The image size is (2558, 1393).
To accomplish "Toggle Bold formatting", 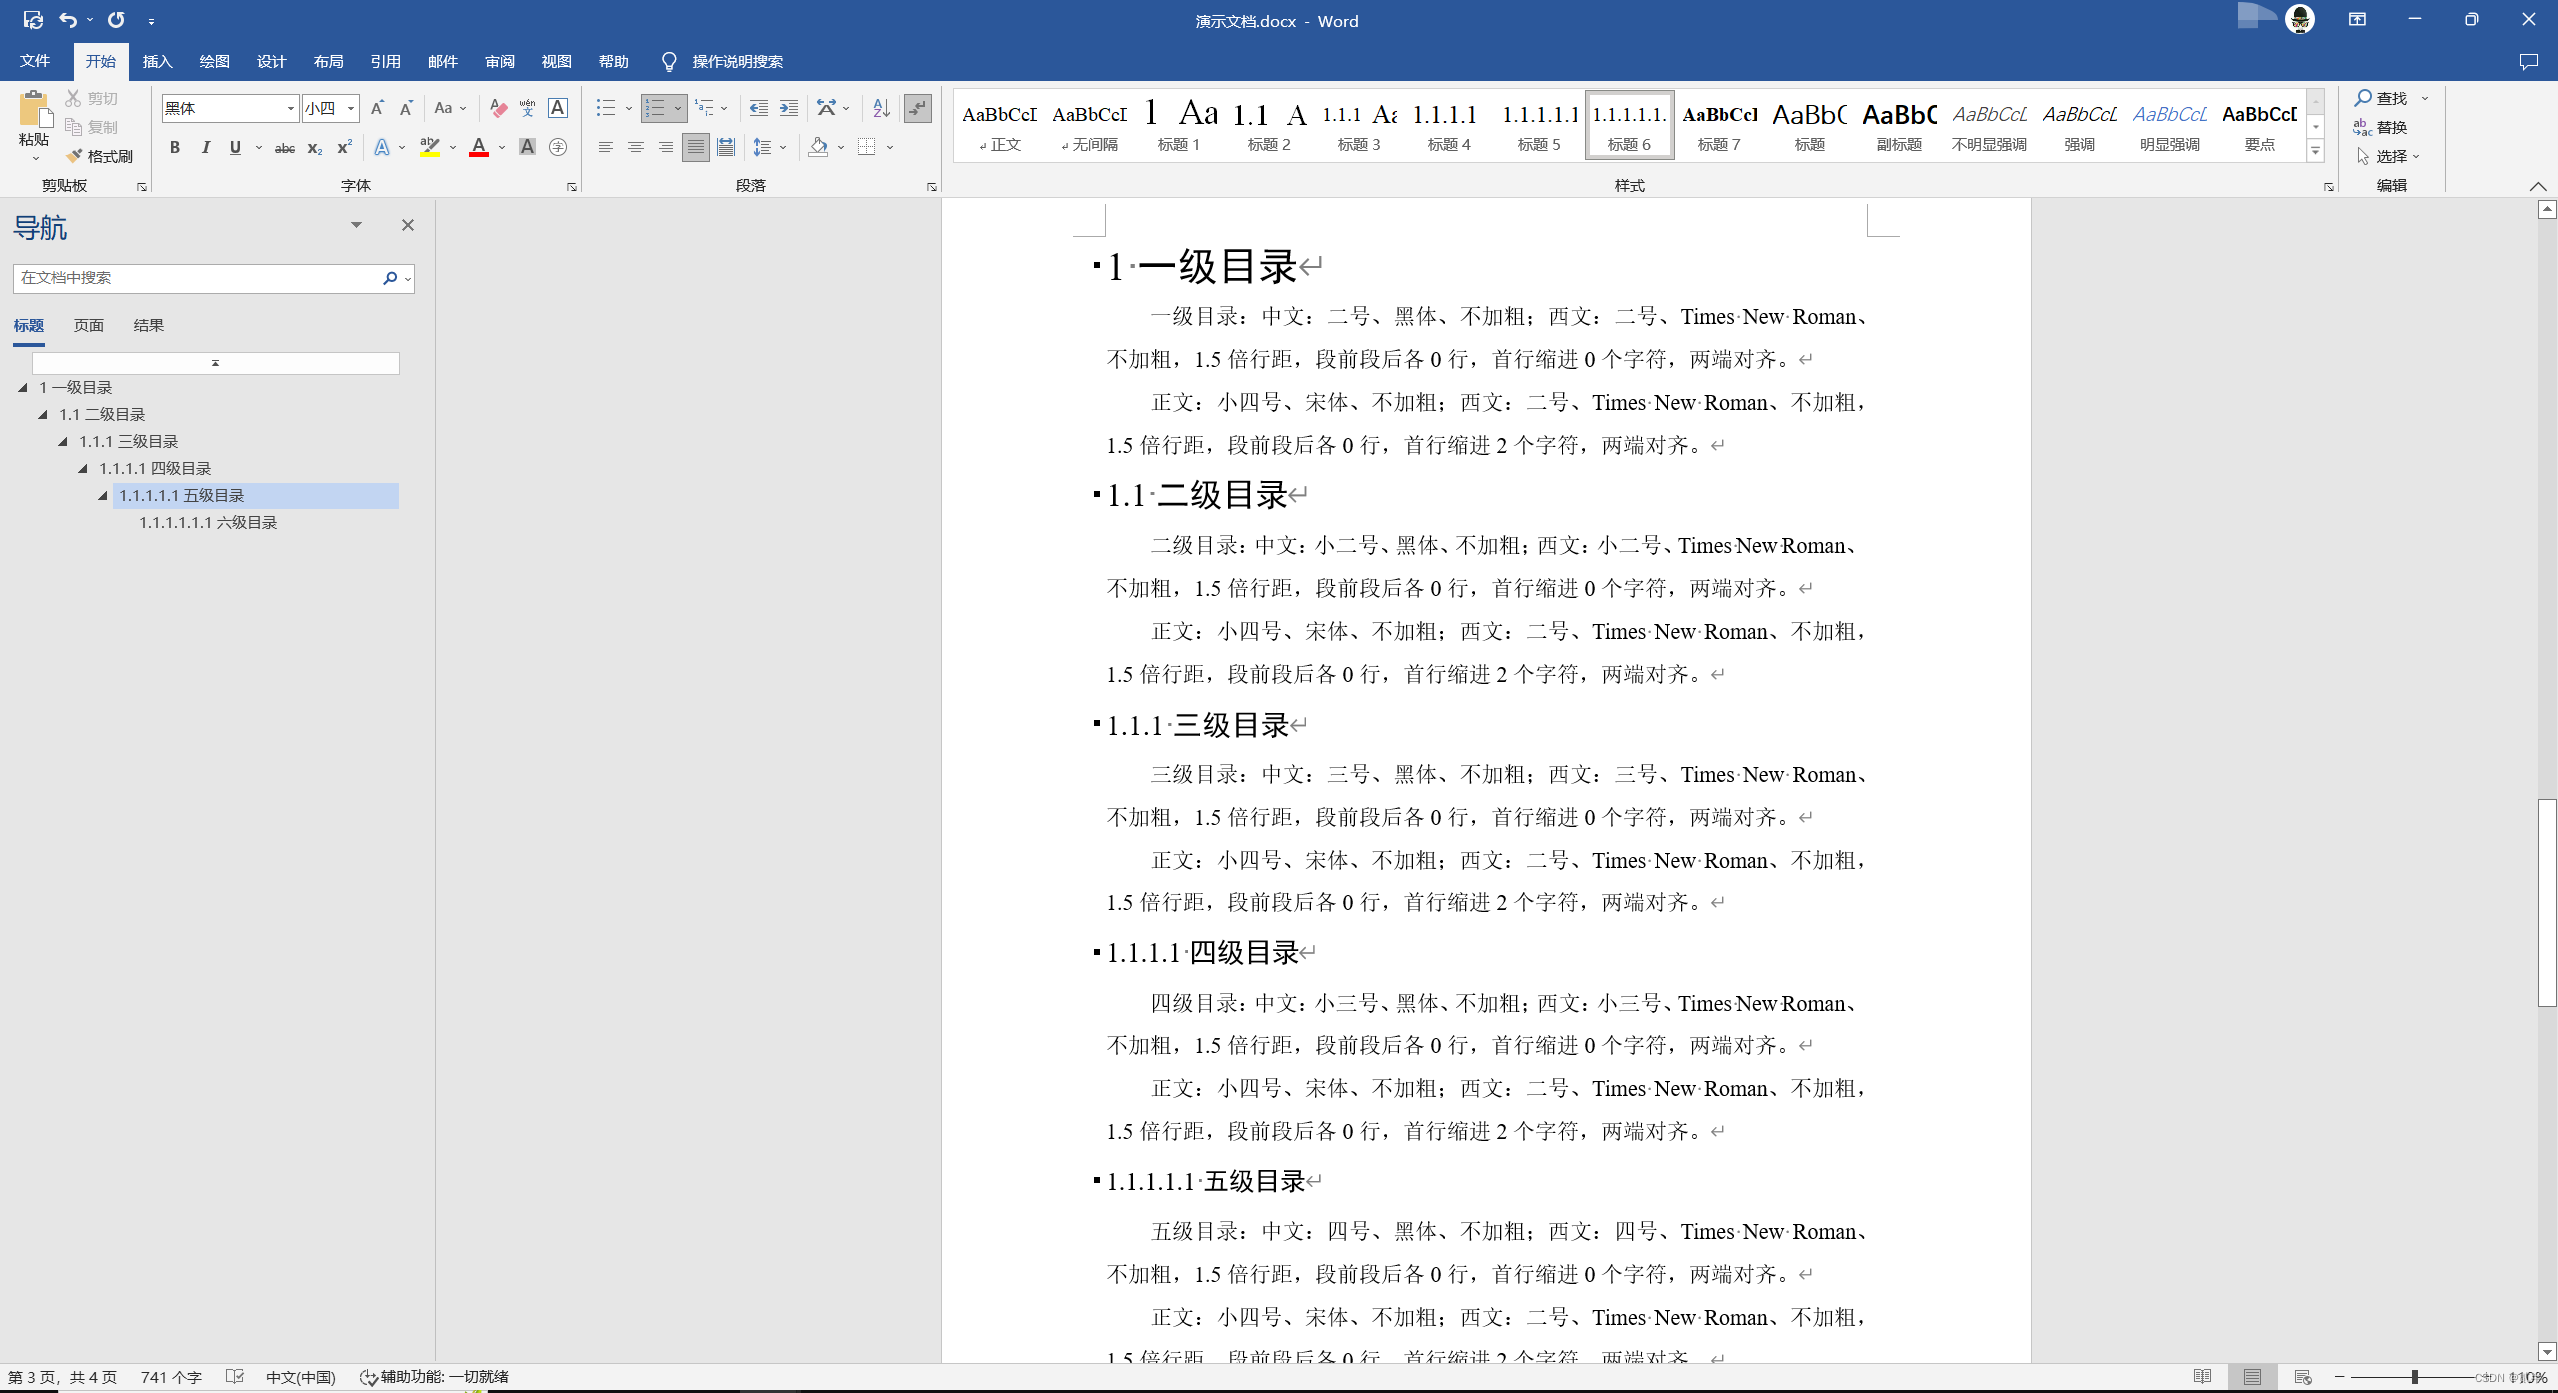I will click(x=175, y=147).
